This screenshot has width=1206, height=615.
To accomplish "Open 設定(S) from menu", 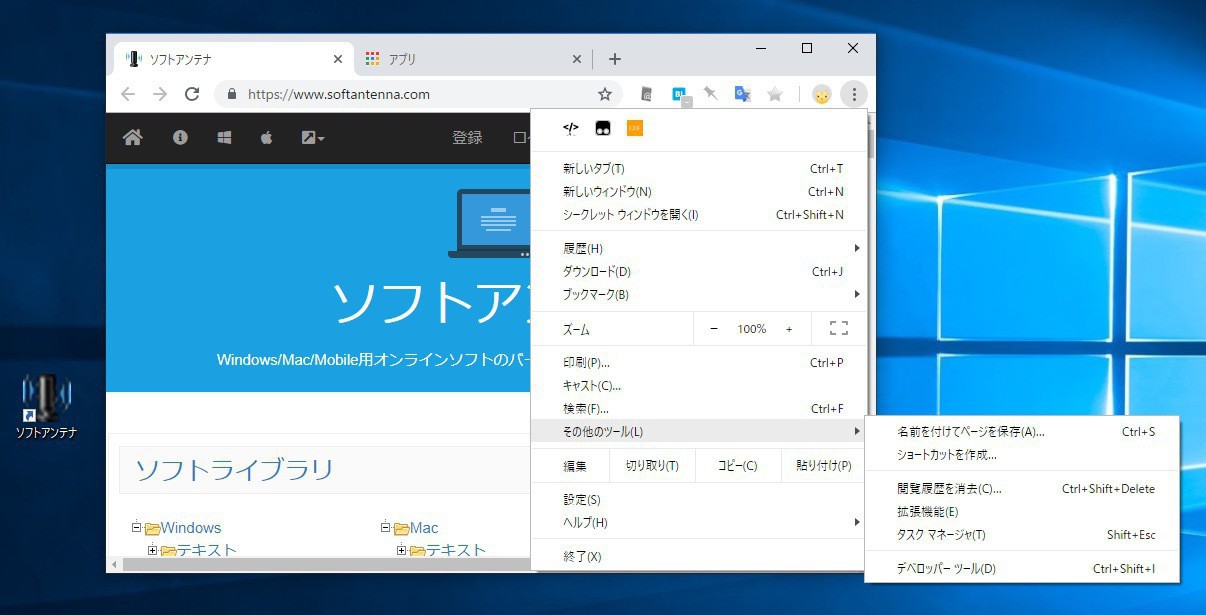I will point(698,499).
